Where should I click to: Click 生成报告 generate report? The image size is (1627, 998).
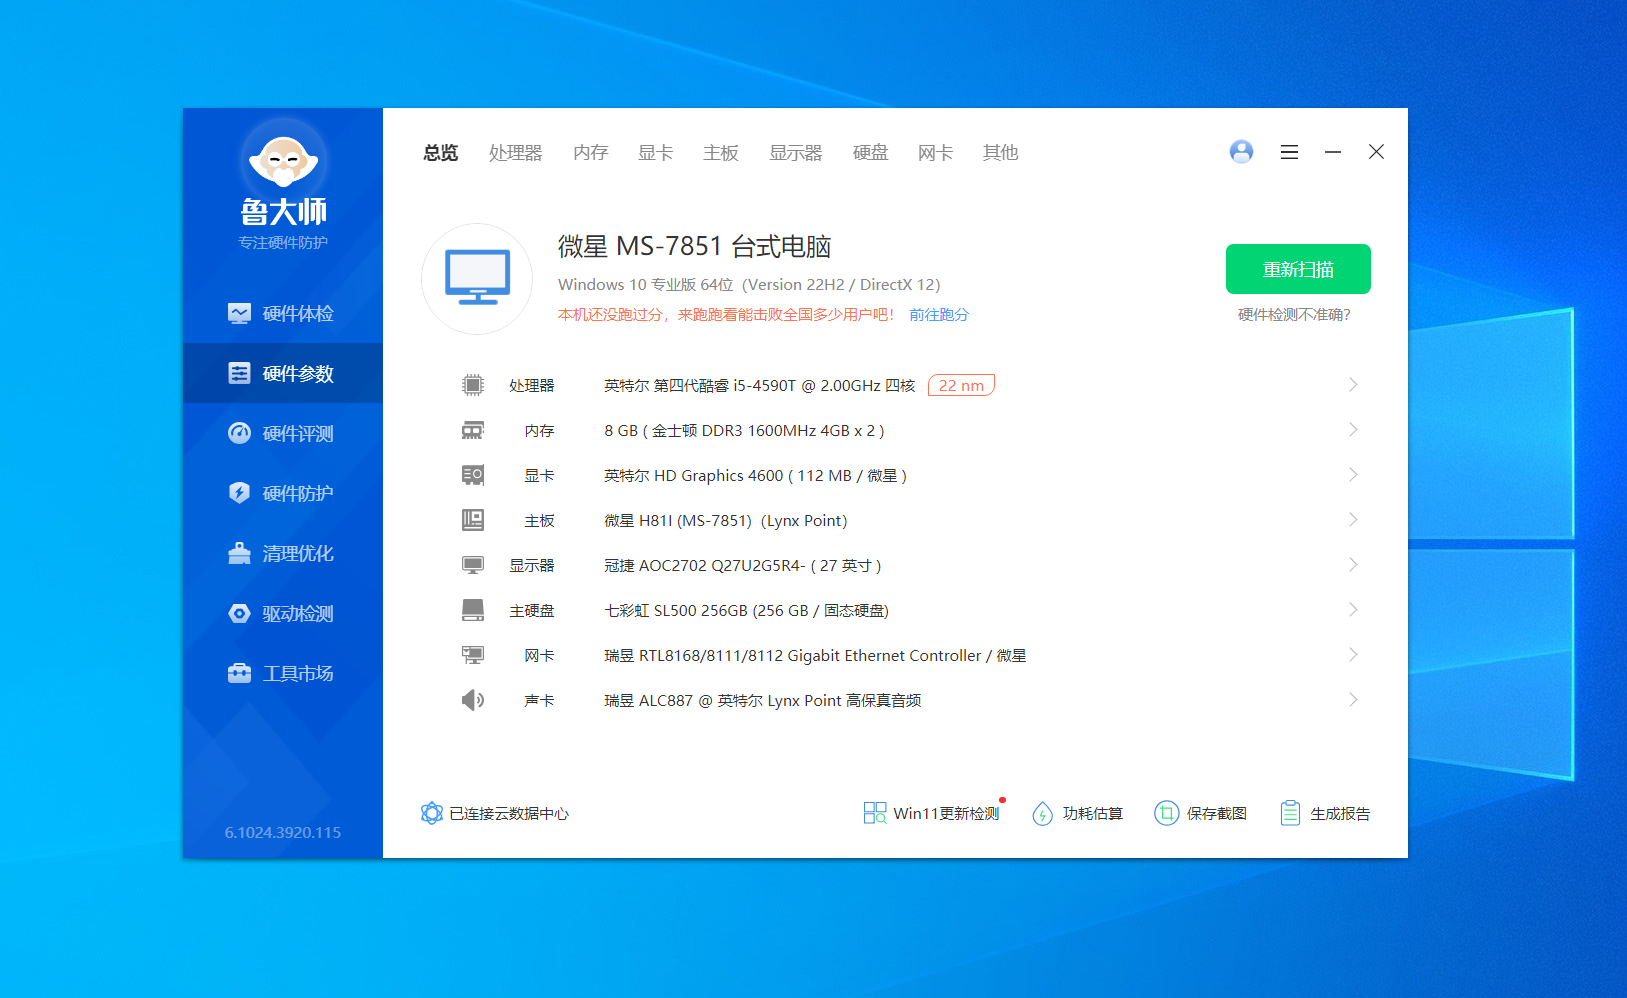(x=1325, y=813)
